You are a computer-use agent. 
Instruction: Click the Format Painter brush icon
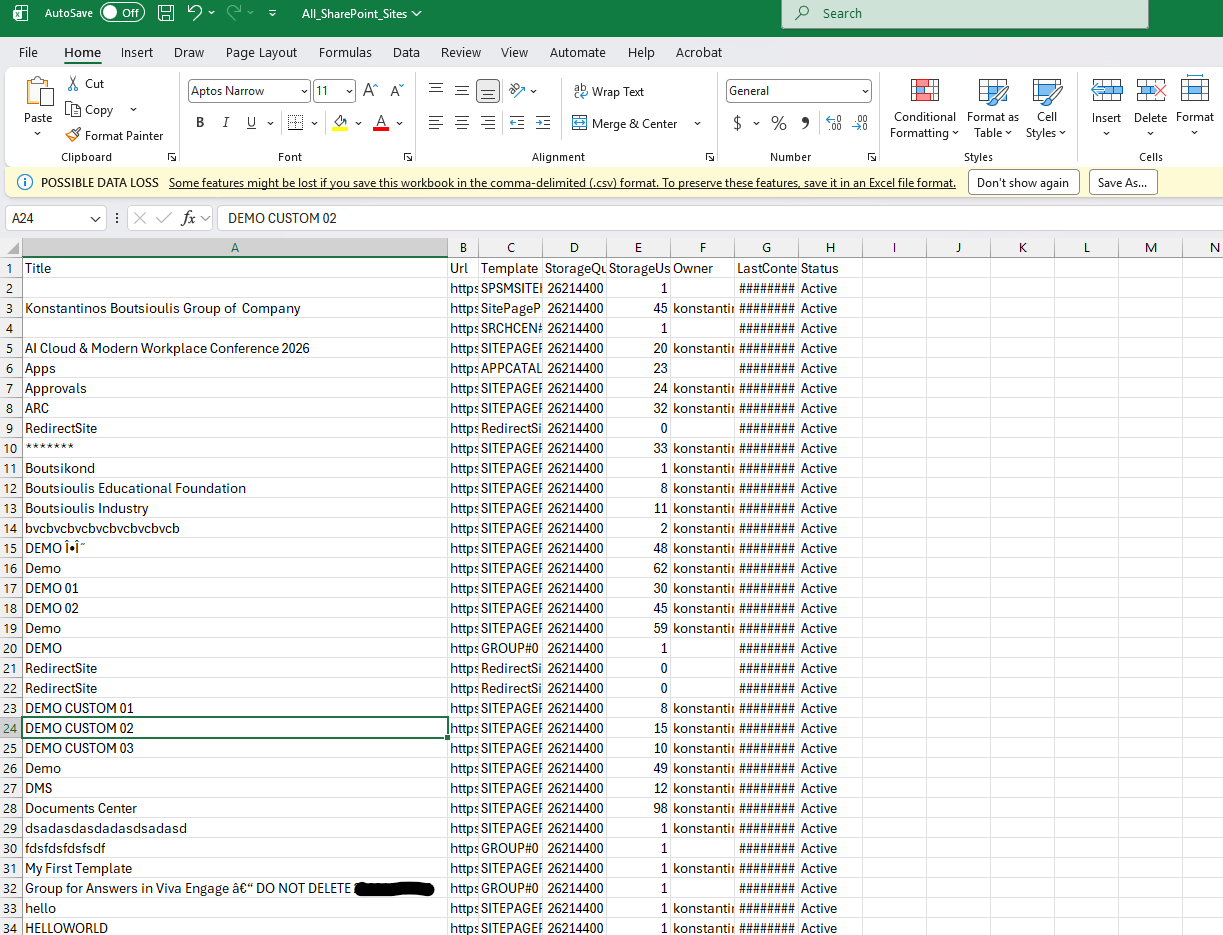click(73, 136)
